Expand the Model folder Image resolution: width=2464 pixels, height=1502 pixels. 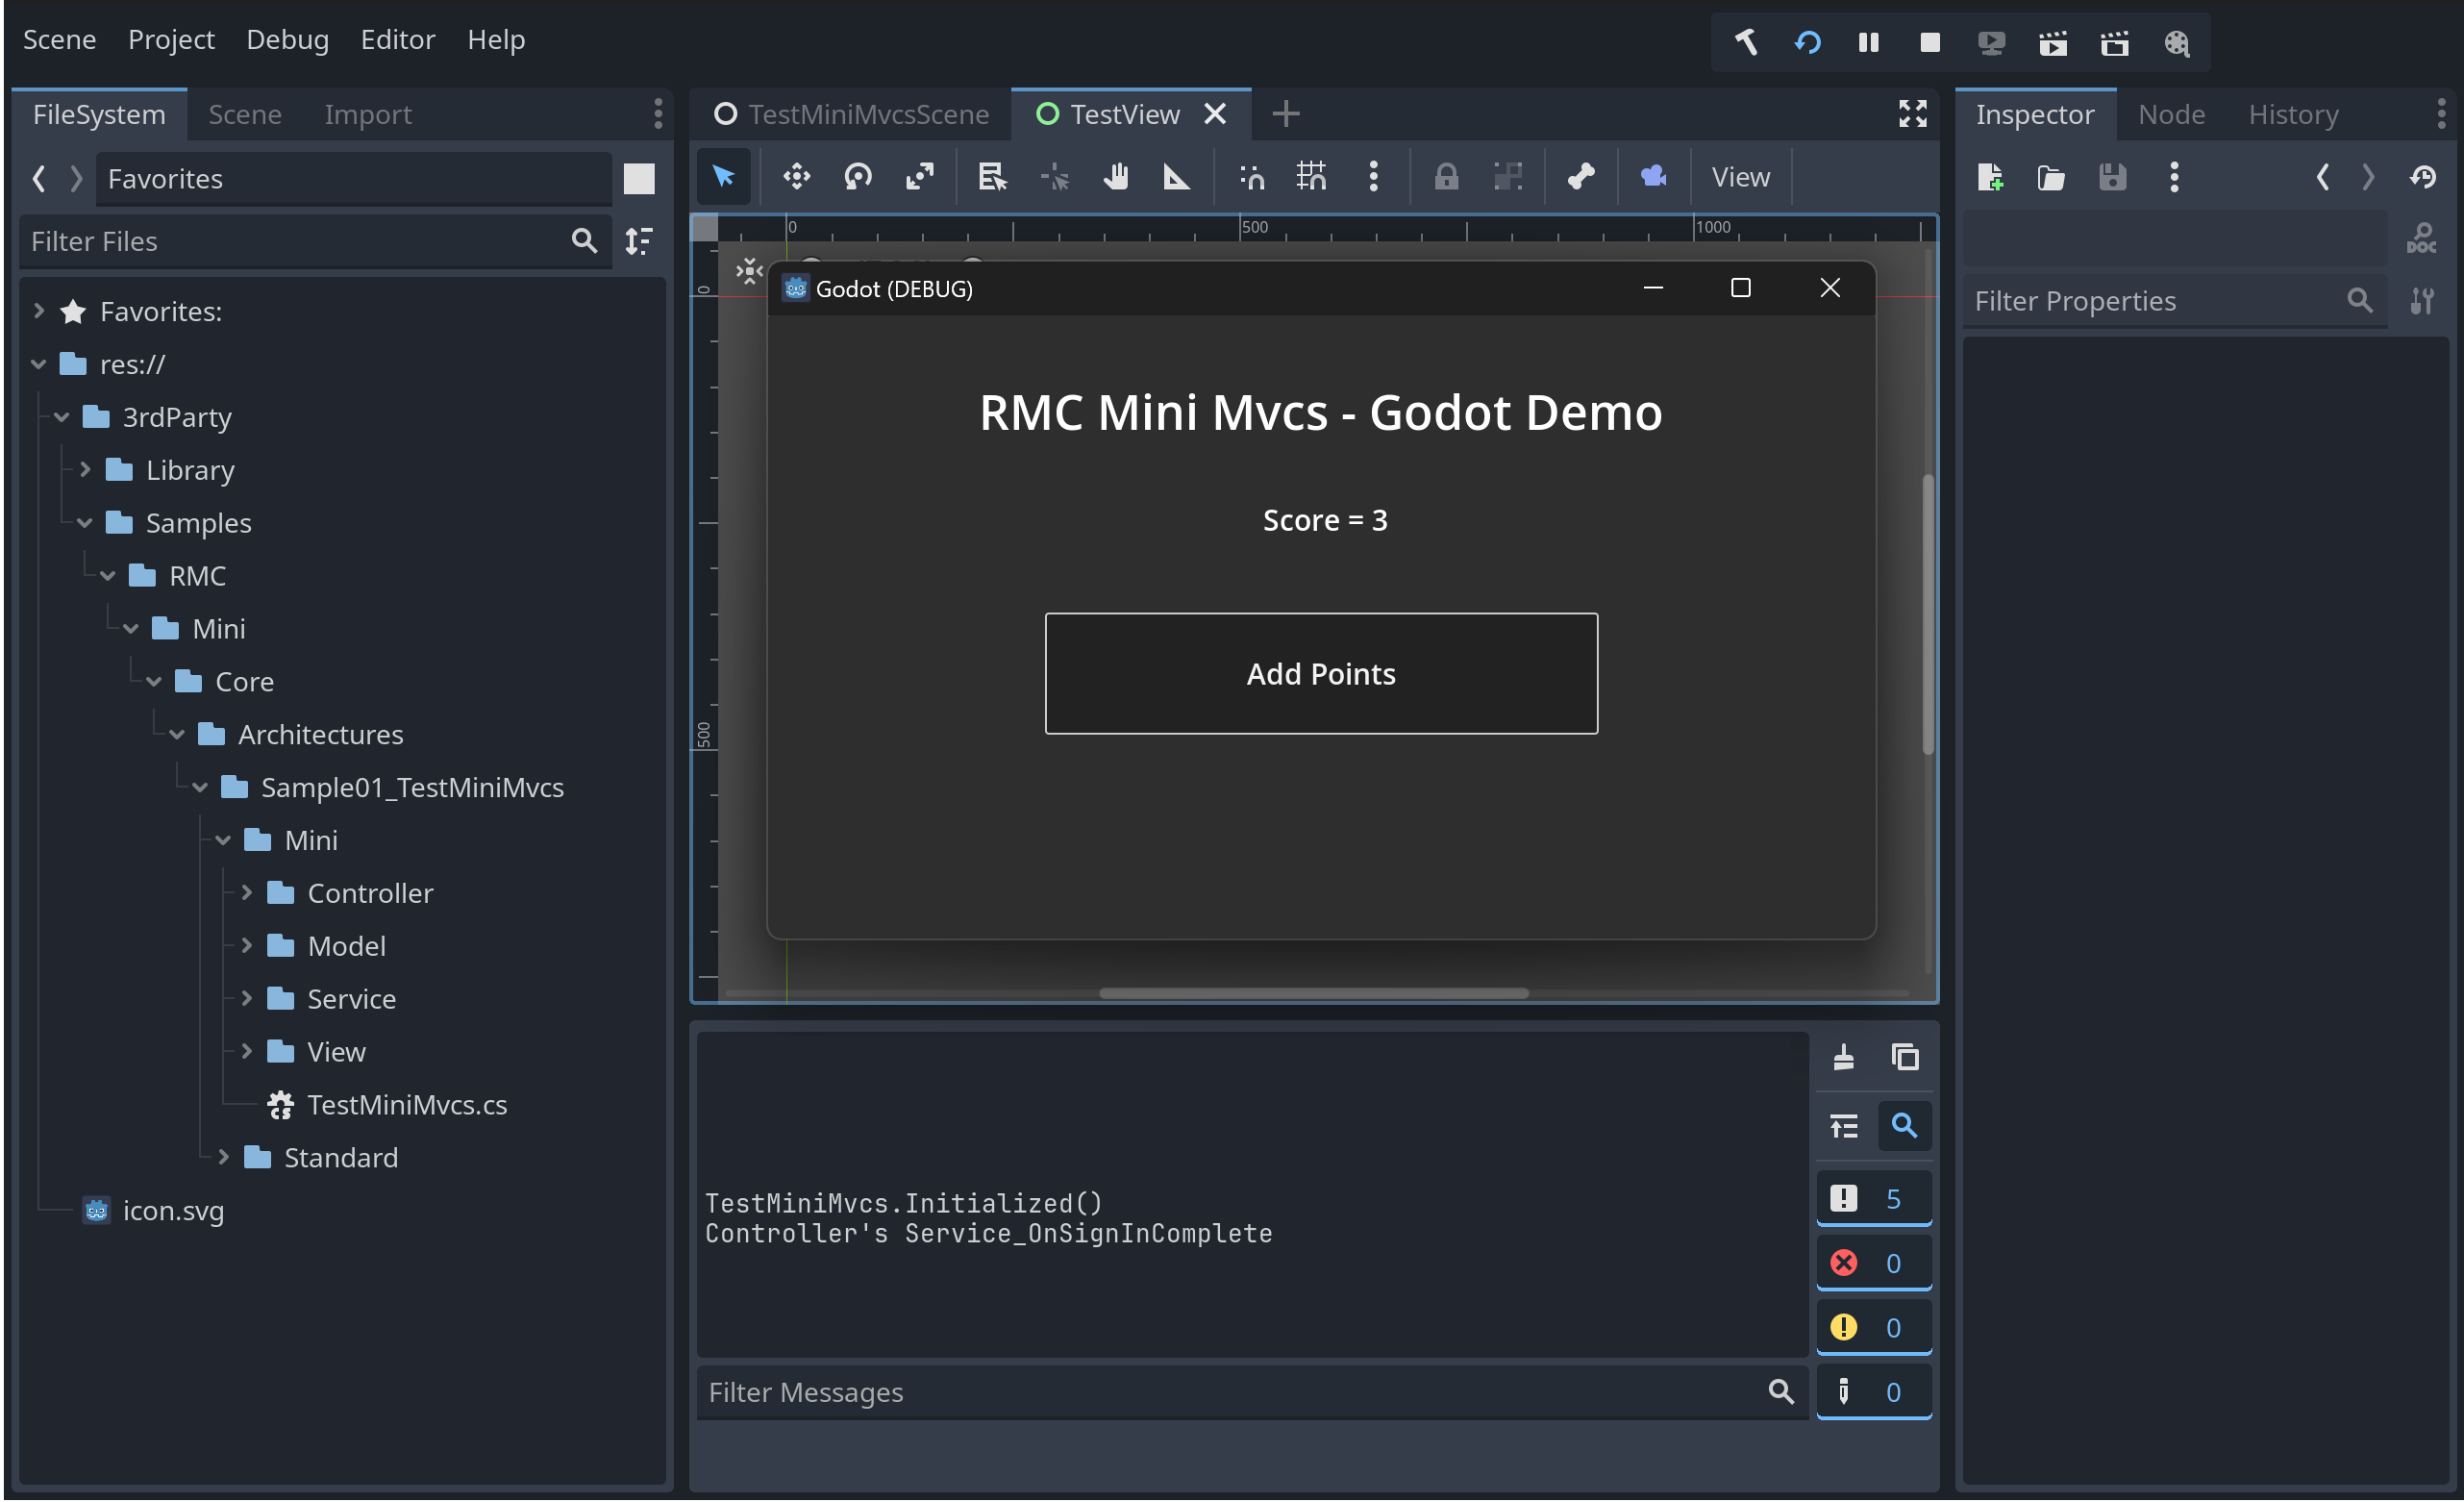click(247, 945)
